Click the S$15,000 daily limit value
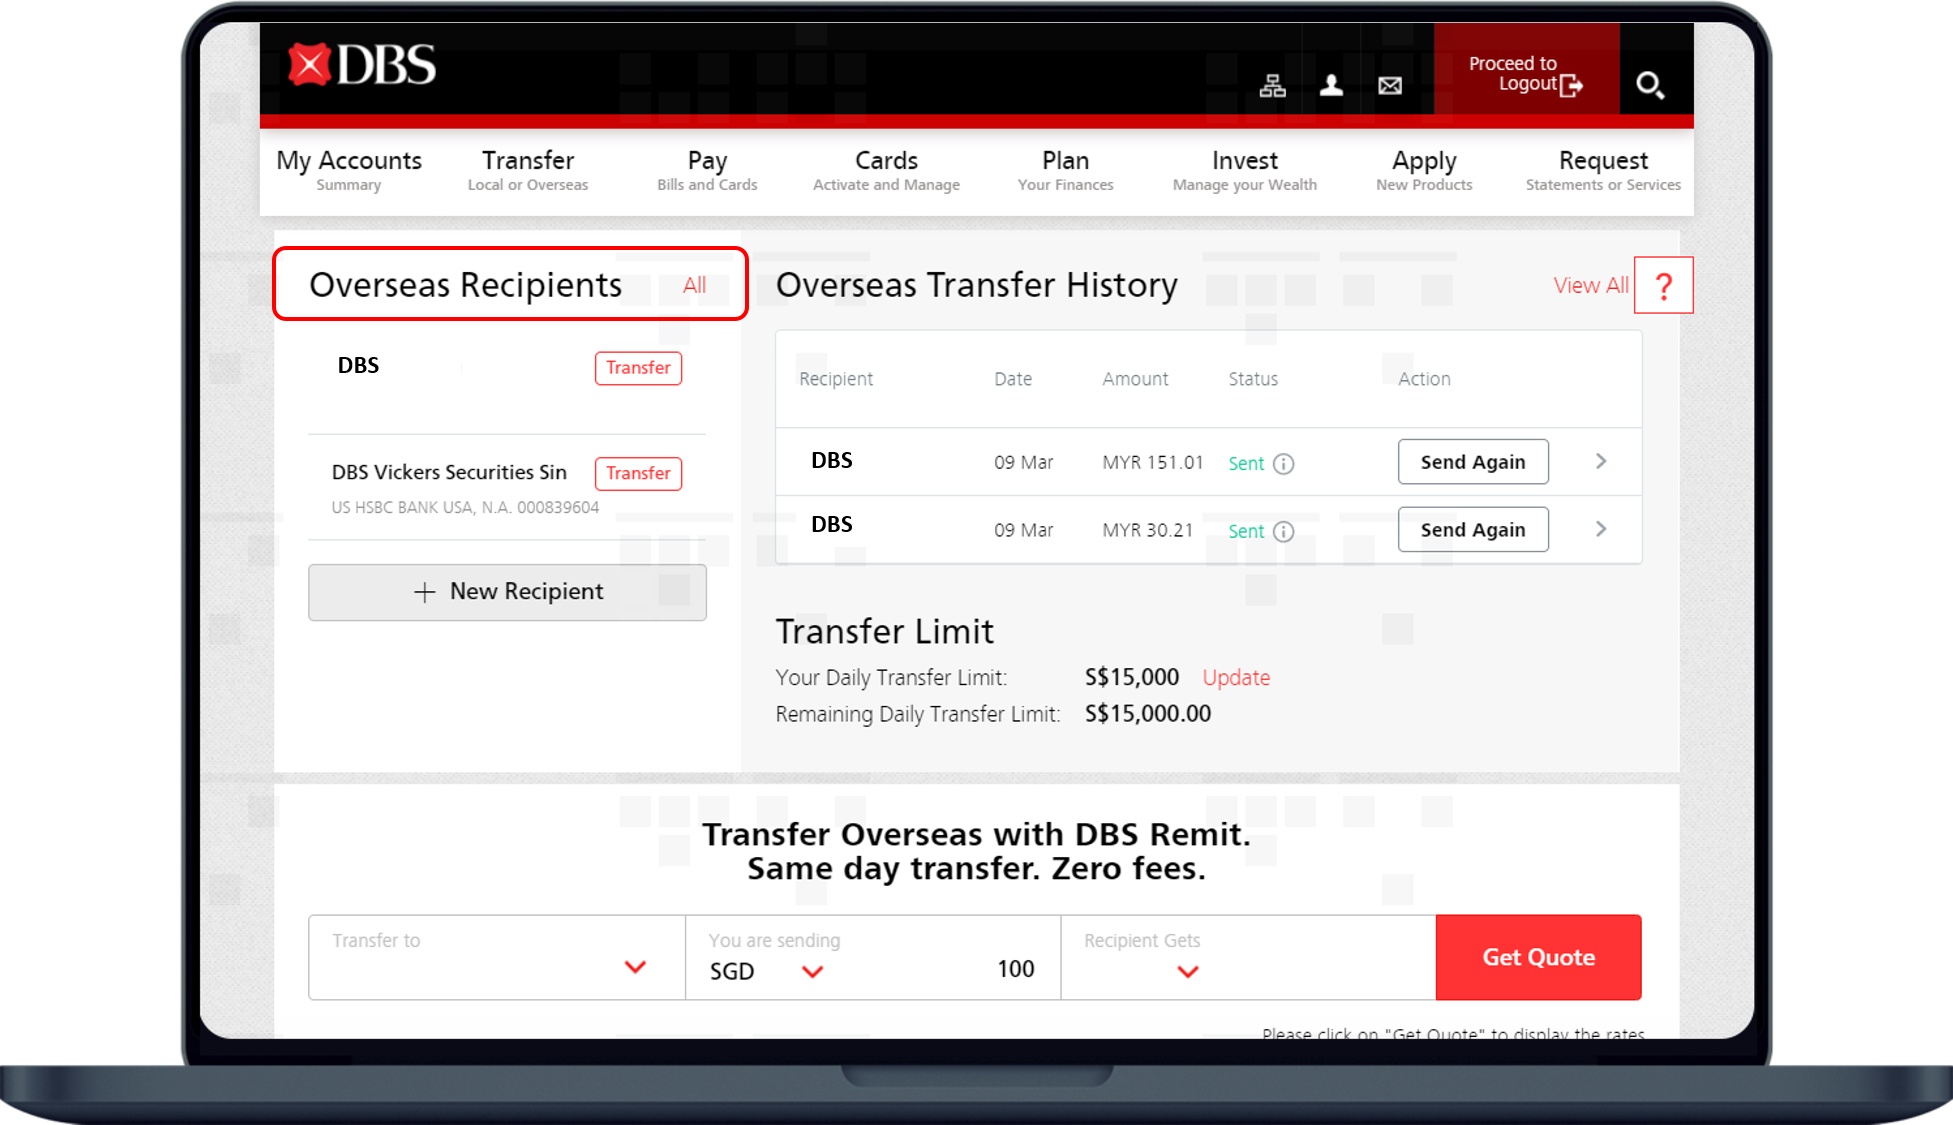1953x1125 pixels. click(x=1132, y=677)
